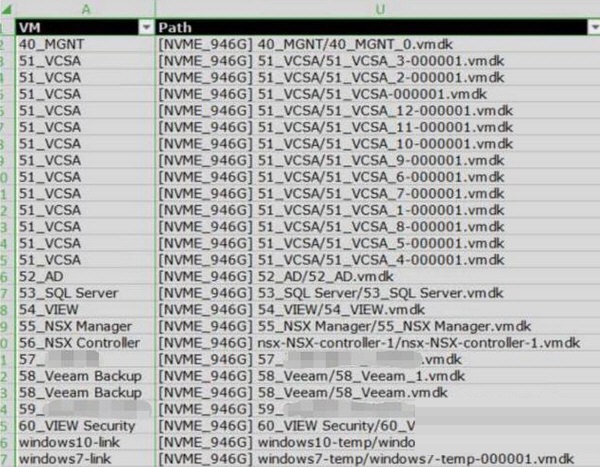The width and height of the screenshot is (600, 467).
Task: Select the entire sheet with corner triangle
Action: pos(7,9)
